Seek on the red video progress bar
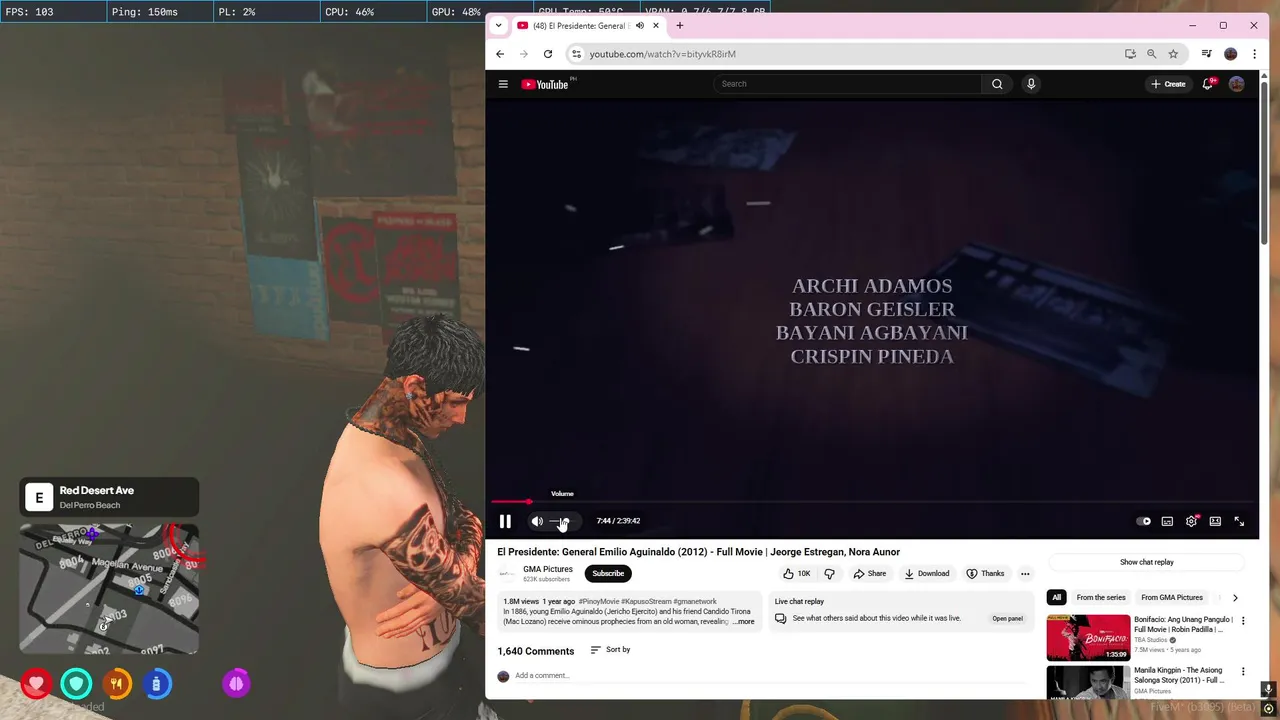This screenshot has height=720, width=1280. [872, 502]
